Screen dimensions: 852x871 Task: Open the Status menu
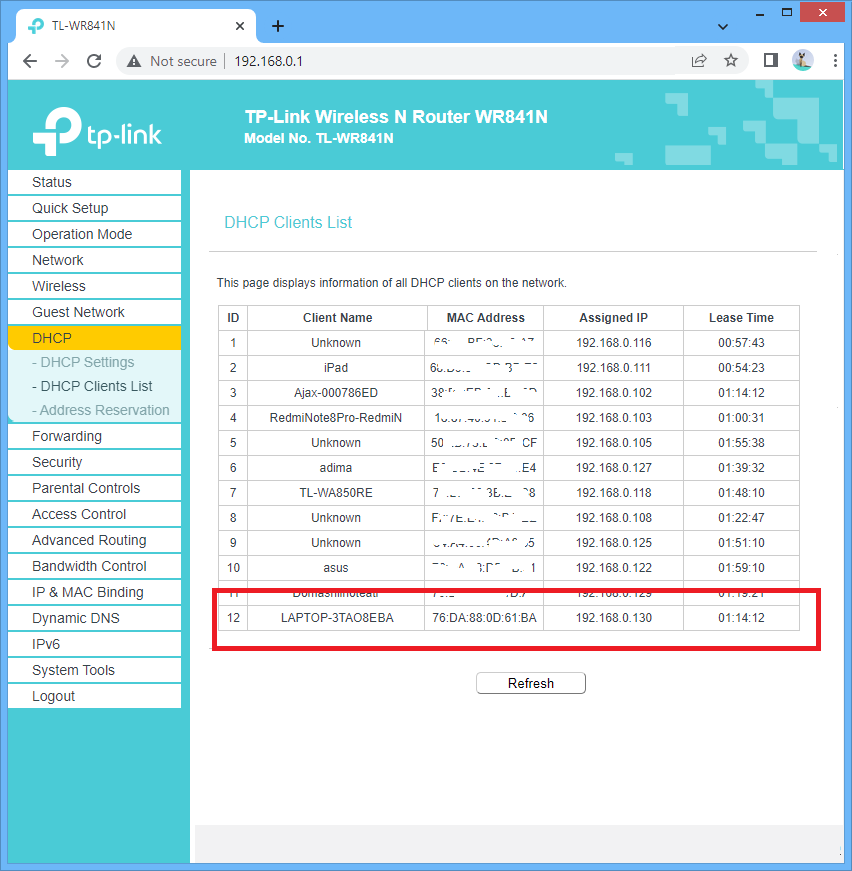94,182
